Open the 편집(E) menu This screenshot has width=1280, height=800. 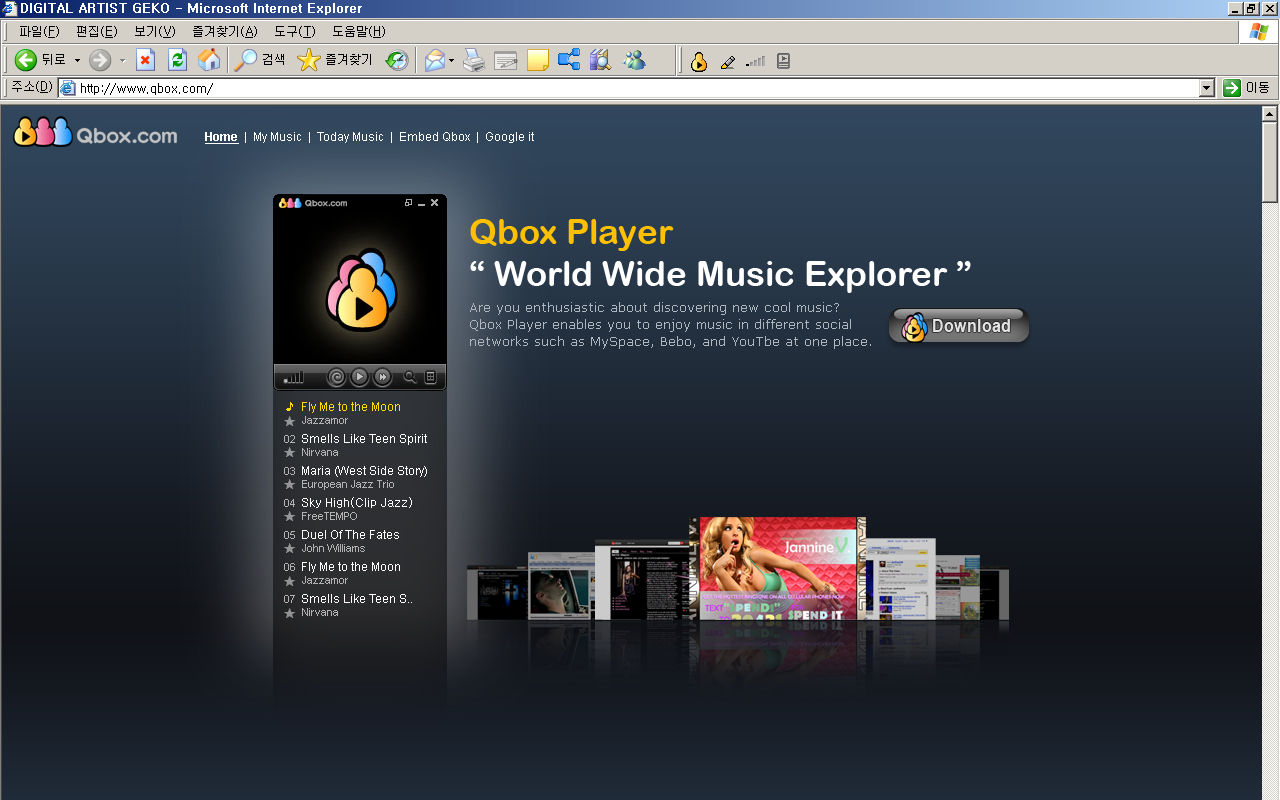click(96, 32)
